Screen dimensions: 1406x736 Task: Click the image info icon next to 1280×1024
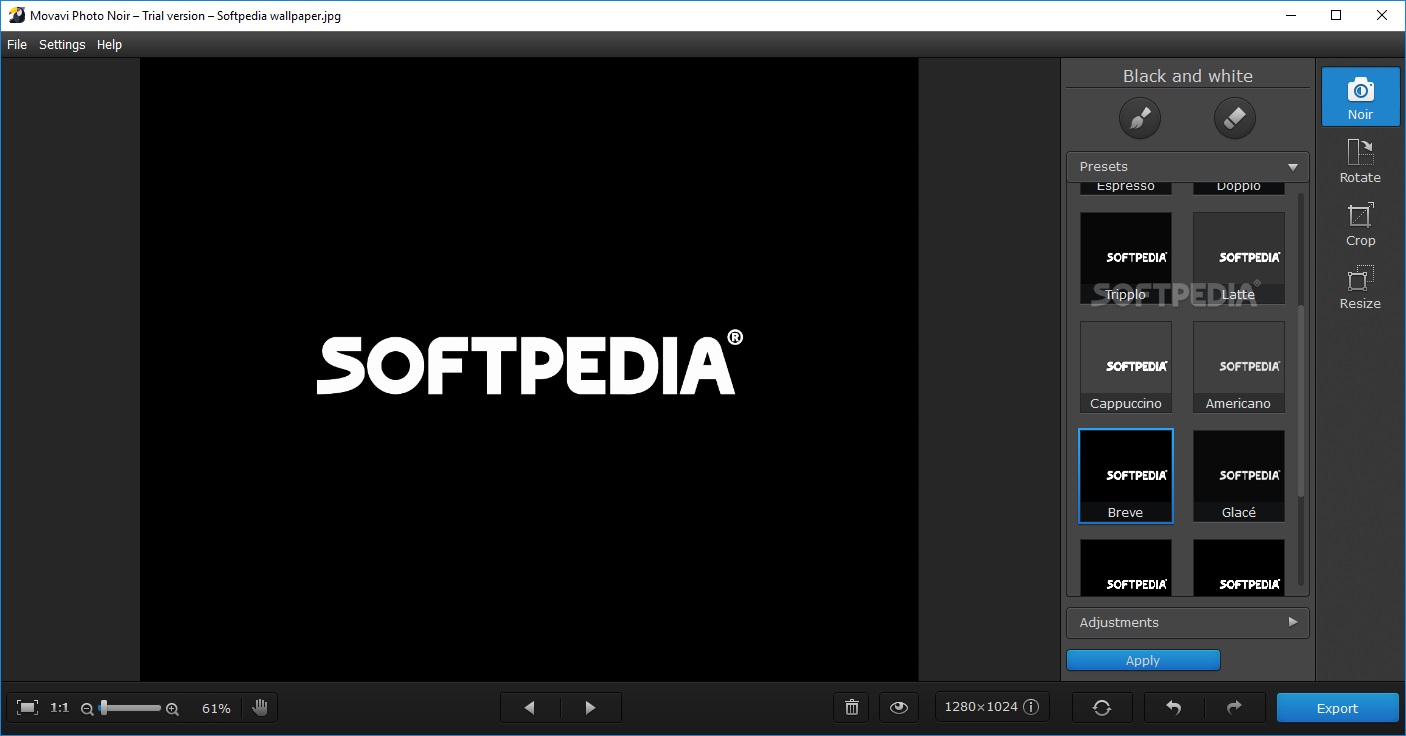[1031, 707]
